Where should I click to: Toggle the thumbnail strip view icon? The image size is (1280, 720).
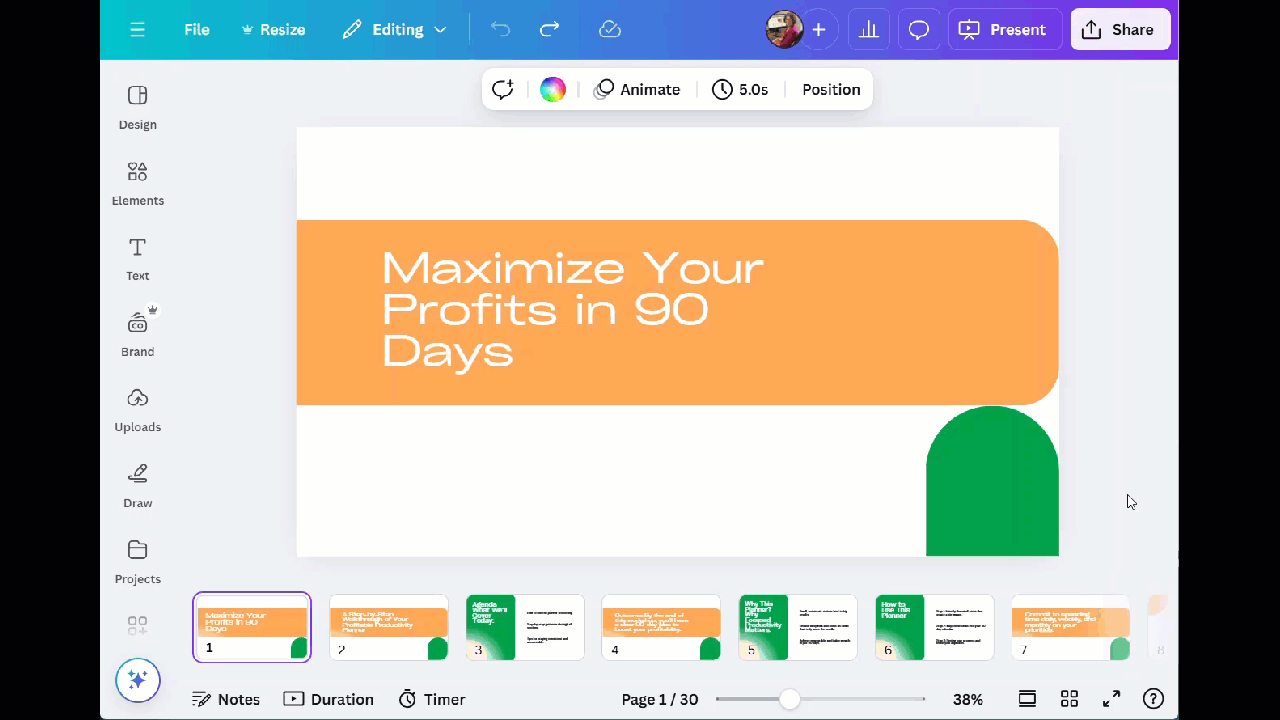1027,699
